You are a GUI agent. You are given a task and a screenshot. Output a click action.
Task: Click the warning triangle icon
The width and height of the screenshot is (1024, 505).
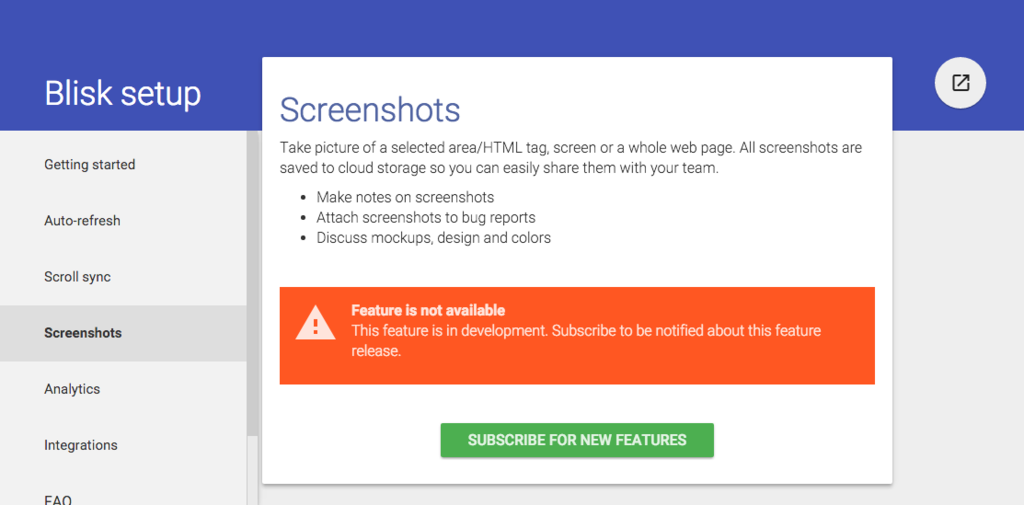(x=316, y=323)
